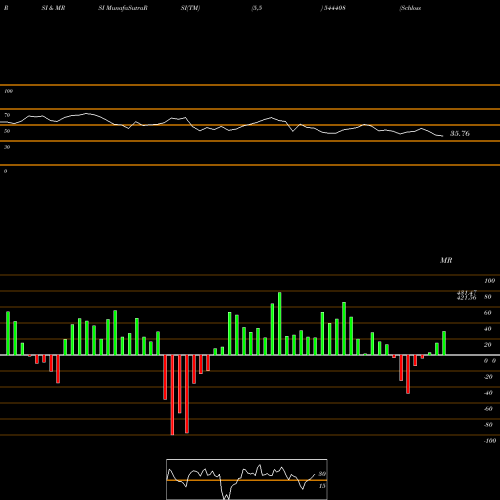Click the overlapping 431.47 price label

tap(467, 293)
